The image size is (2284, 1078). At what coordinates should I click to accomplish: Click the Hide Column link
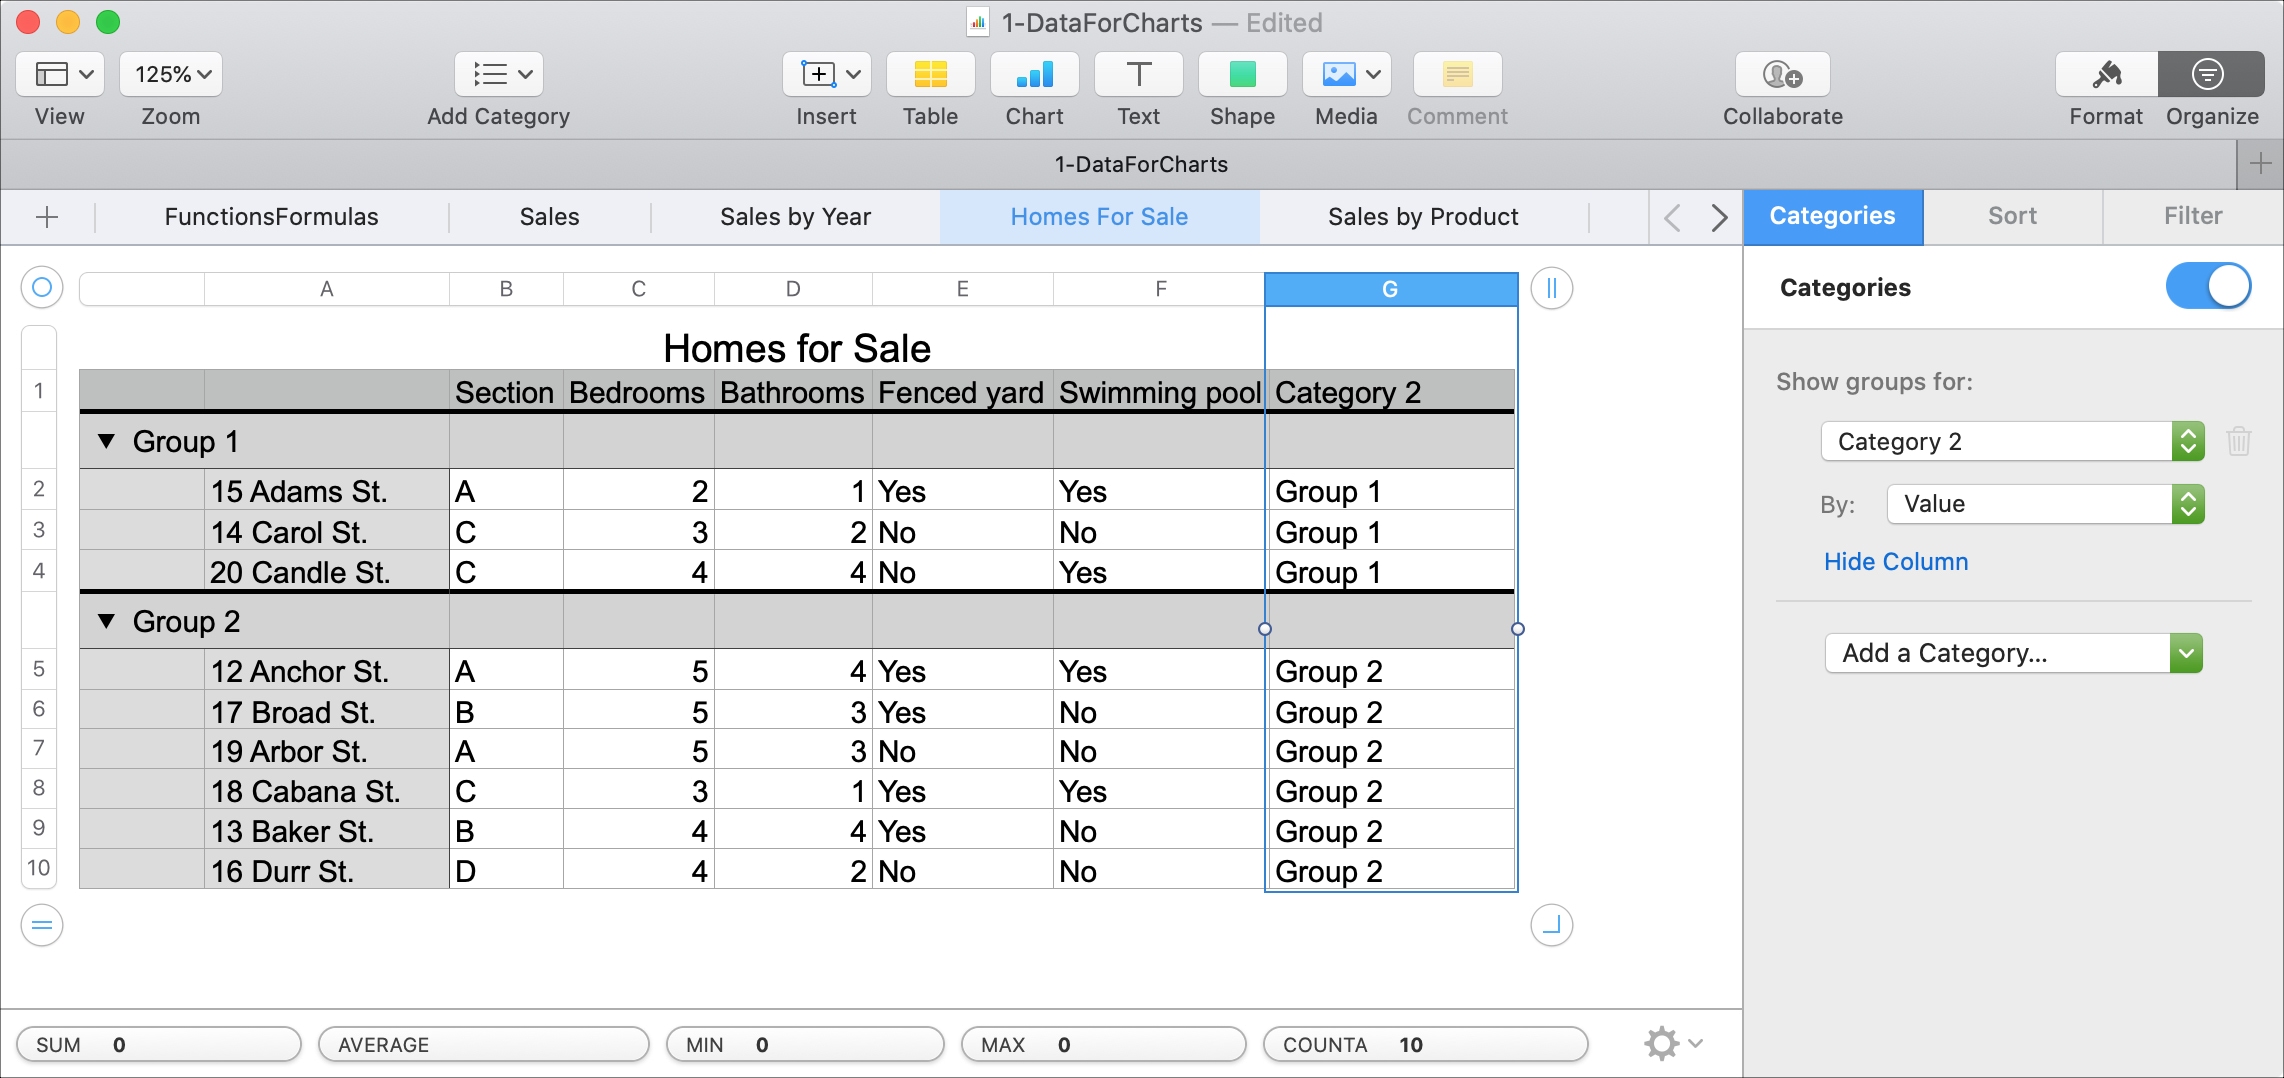point(1895,561)
